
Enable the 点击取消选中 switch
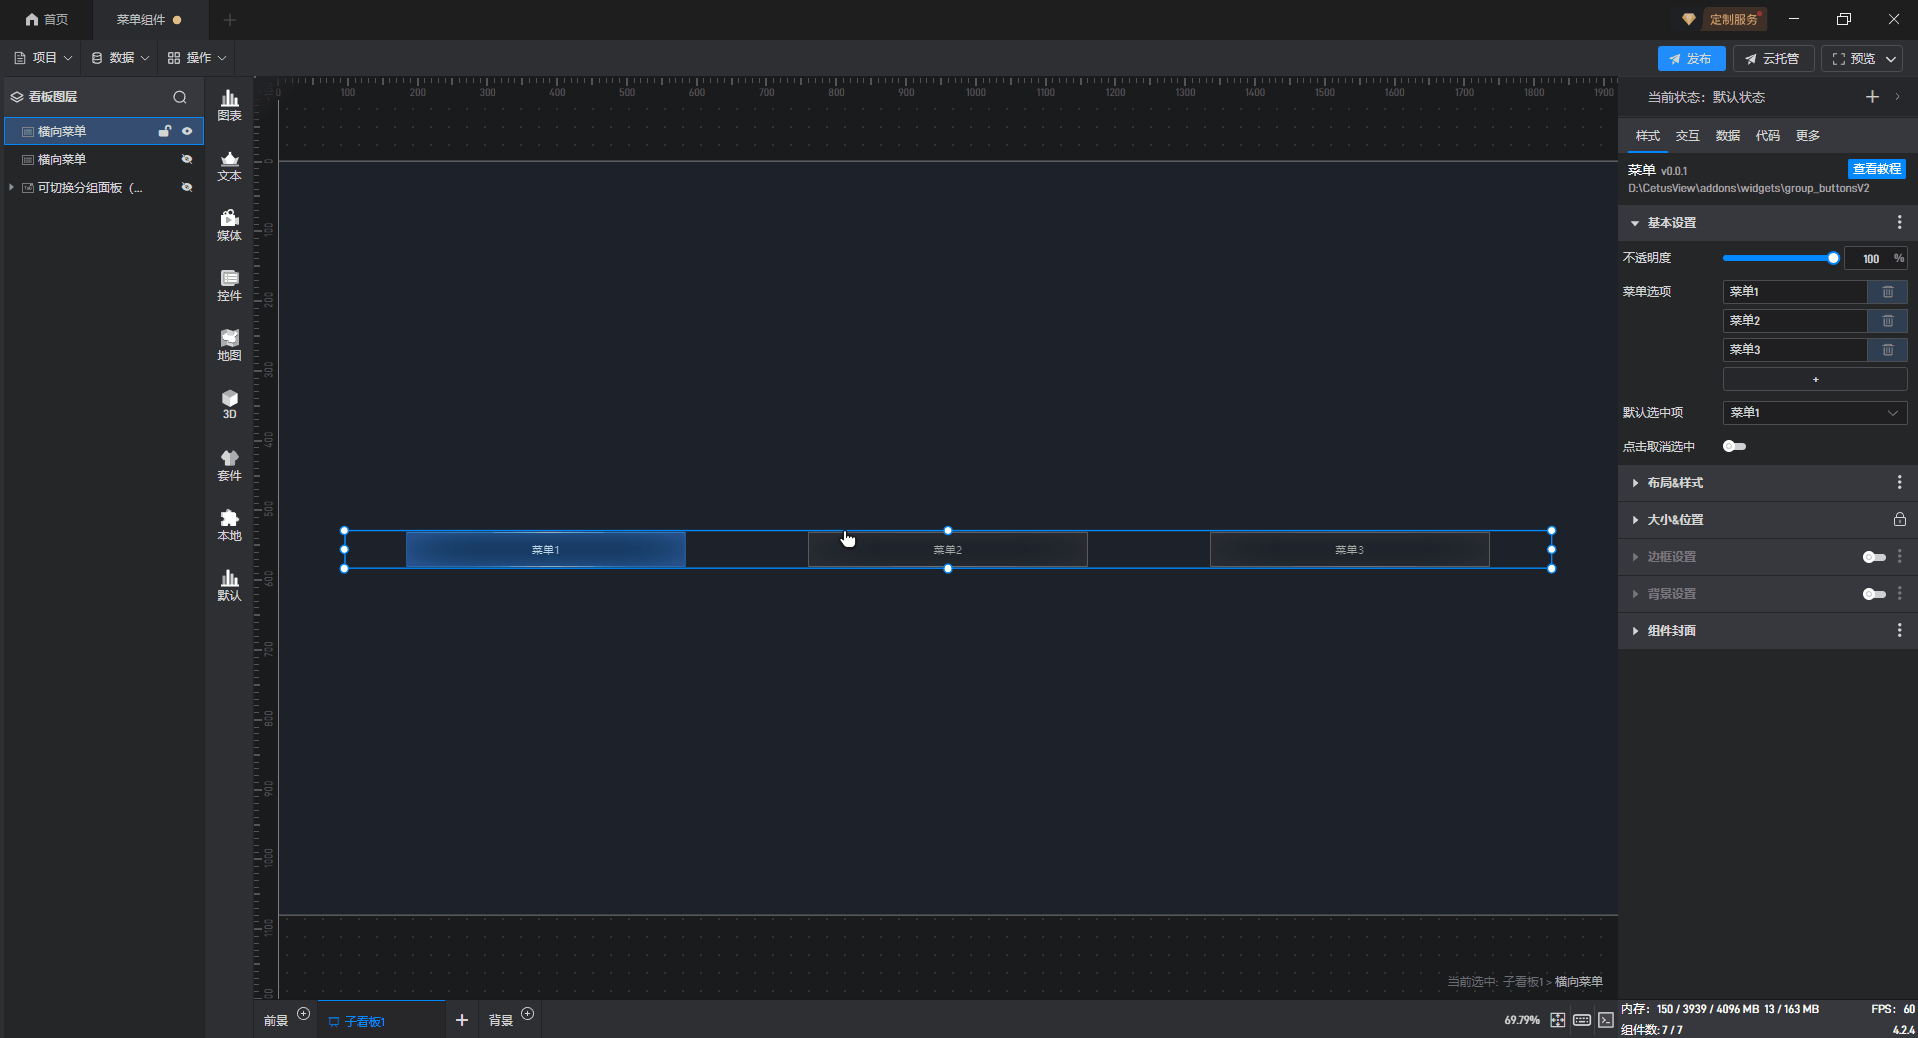coord(1734,447)
